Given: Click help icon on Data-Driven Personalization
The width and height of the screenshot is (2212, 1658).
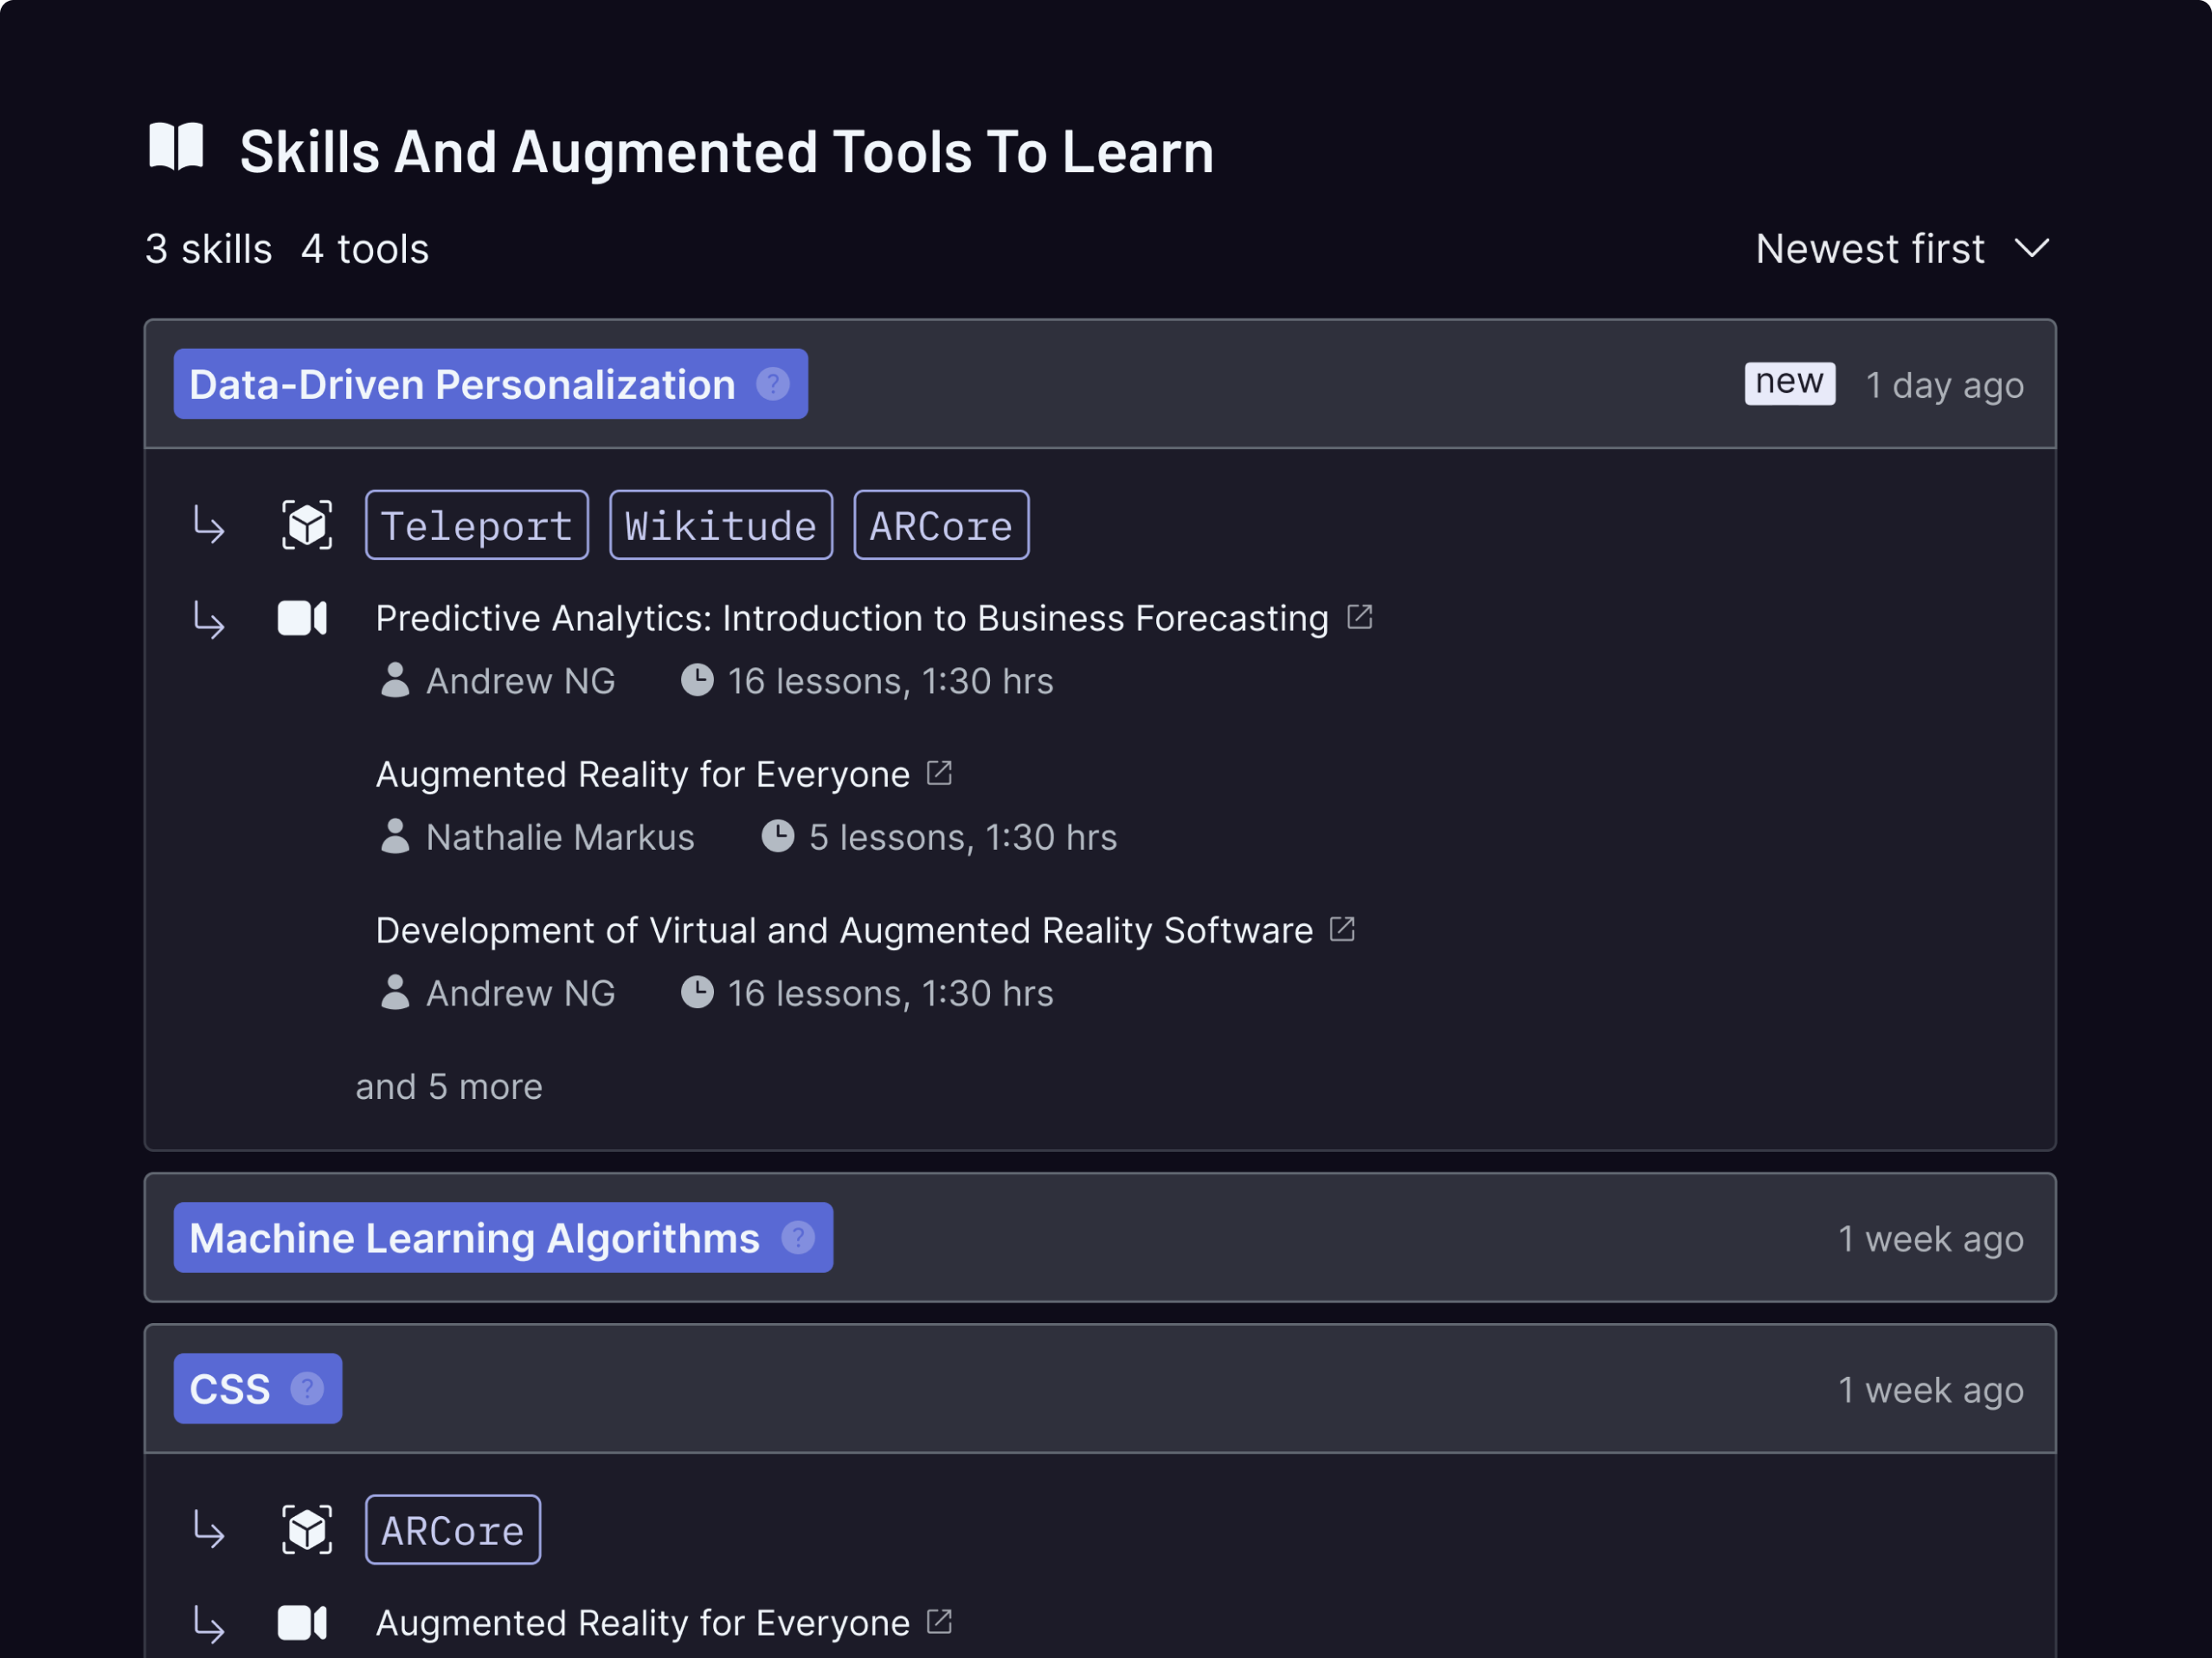Looking at the screenshot, I should (773, 384).
